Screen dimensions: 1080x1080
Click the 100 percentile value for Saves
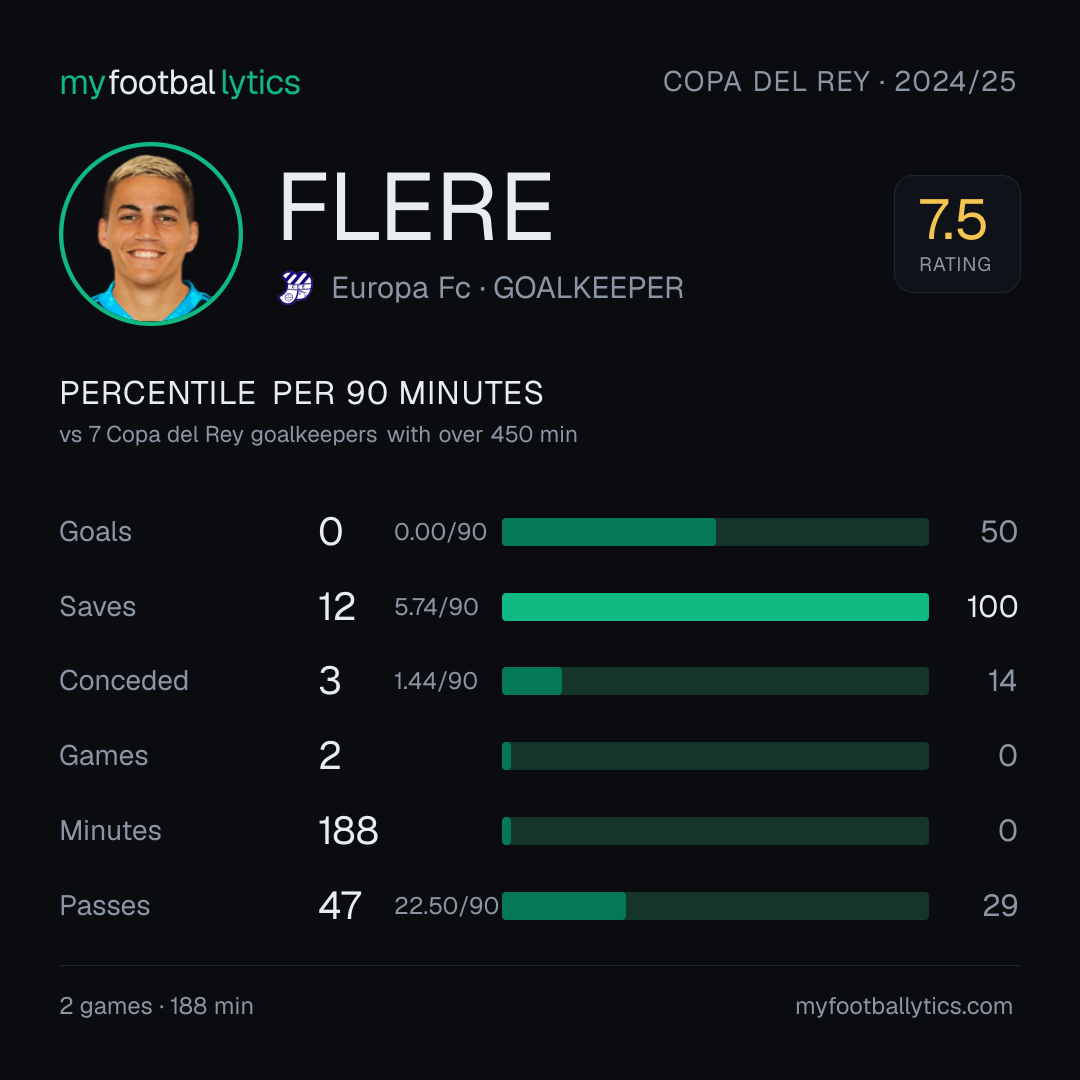(x=992, y=607)
